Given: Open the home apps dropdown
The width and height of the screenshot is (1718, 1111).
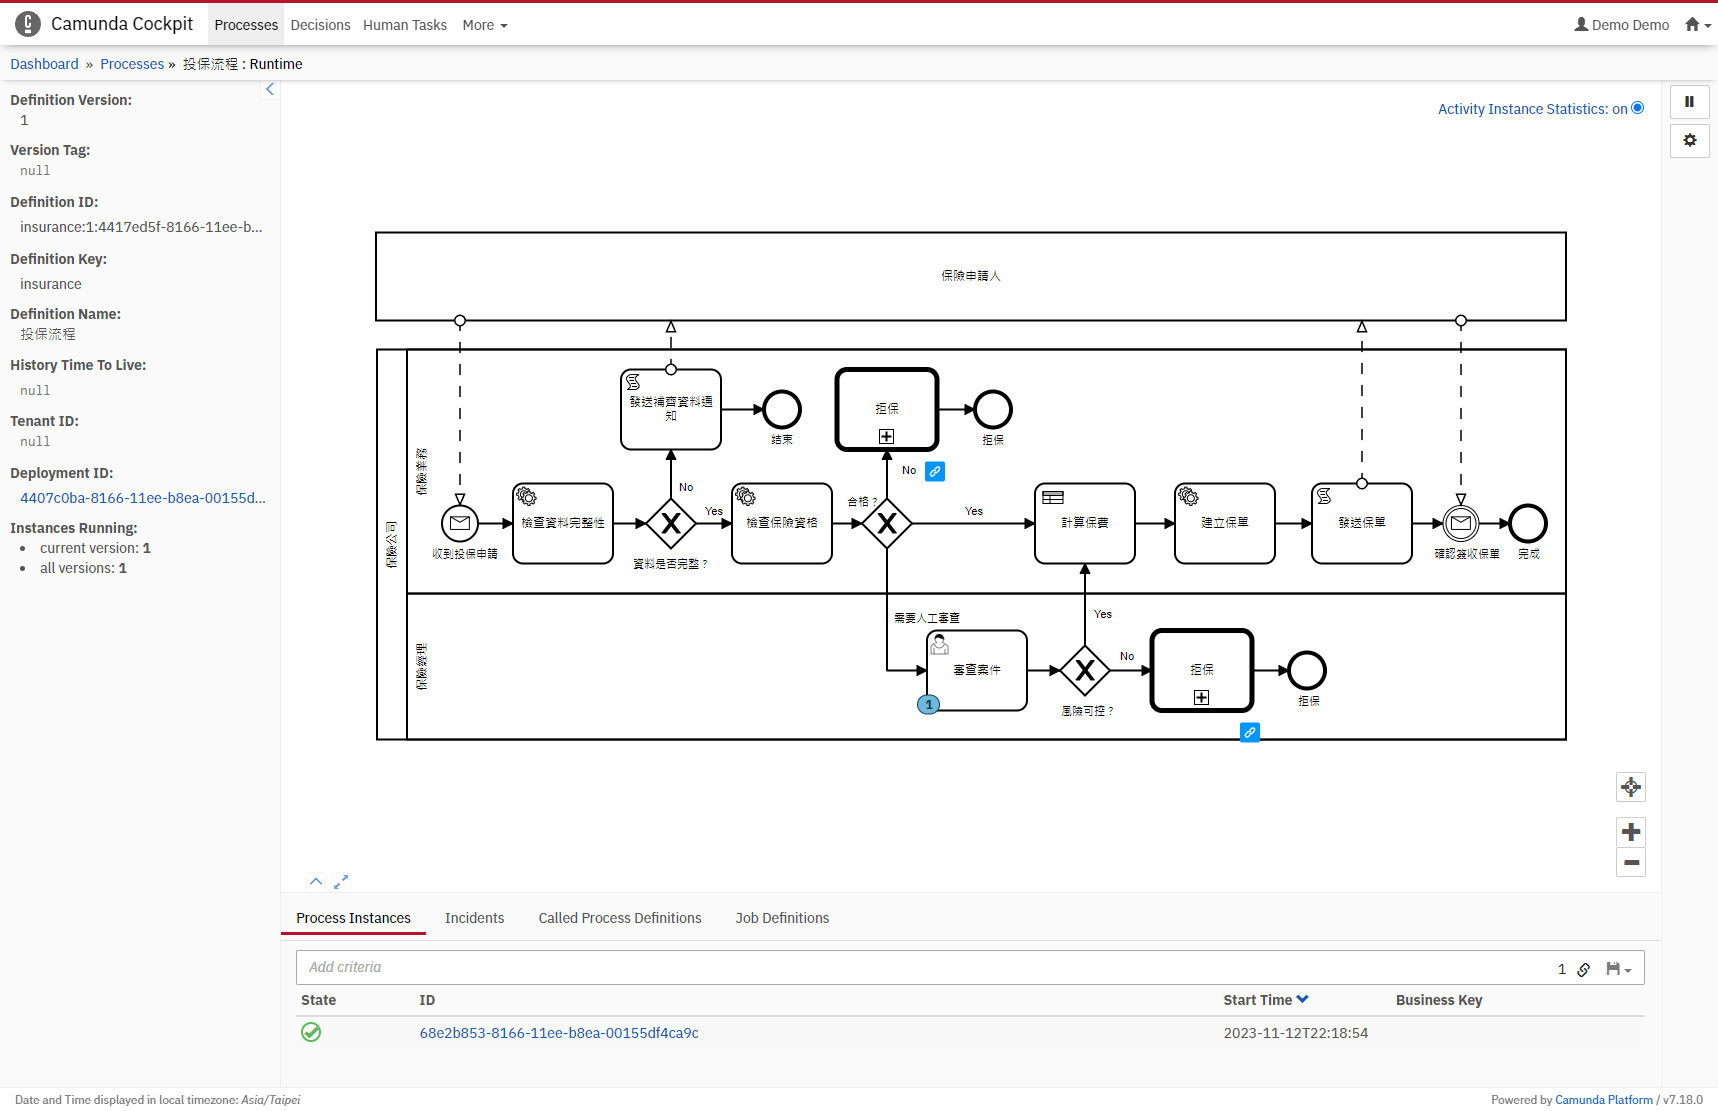Looking at the screenshot, I should 1697,25.
